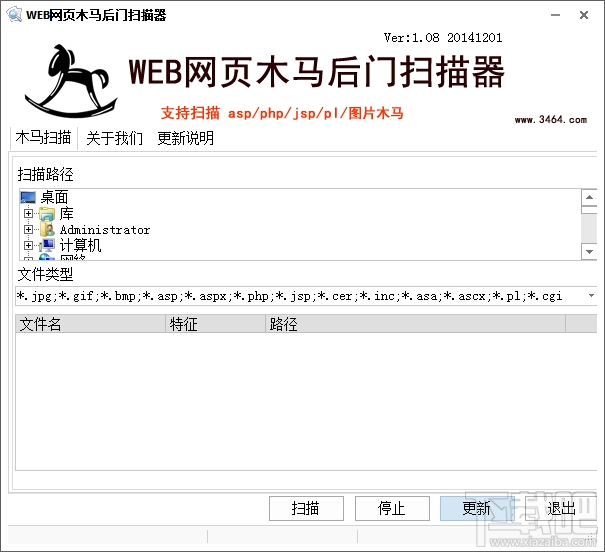Click the 停止 stop button
The height and width of the screenshot is (552, 605).
(x=392, y=508)
